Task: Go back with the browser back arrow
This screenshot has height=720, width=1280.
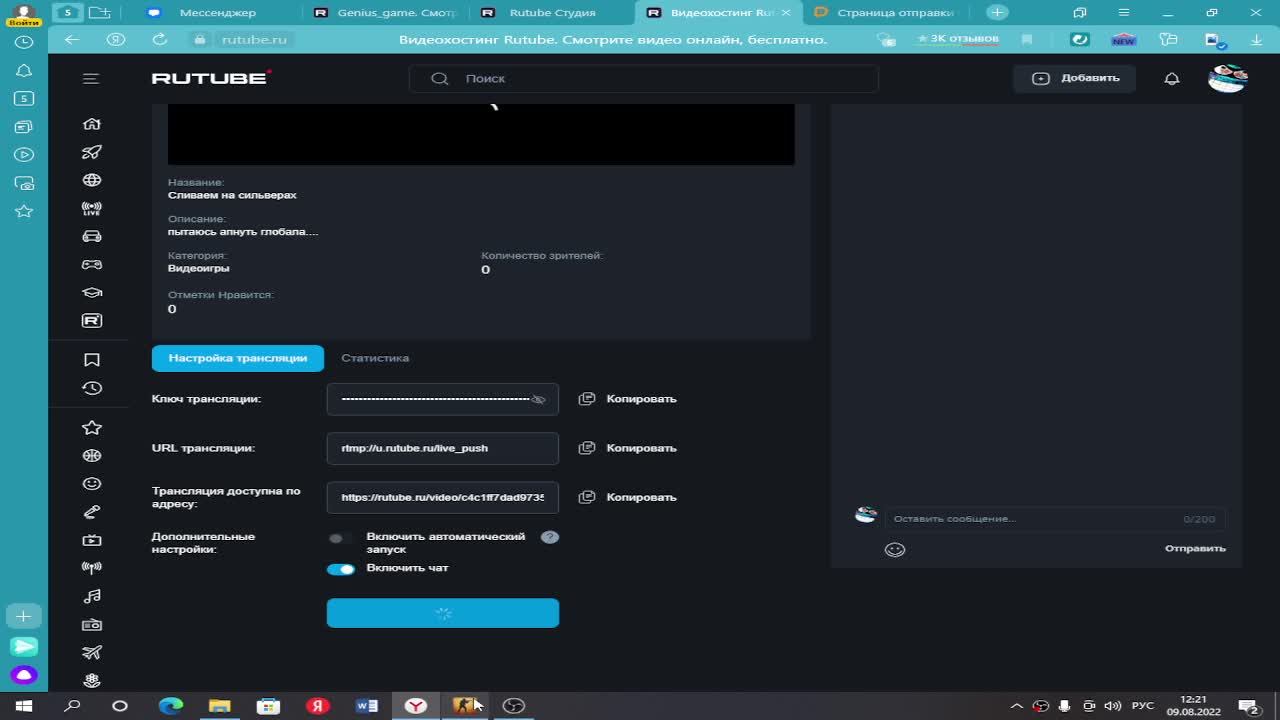Action: (71, 39)
